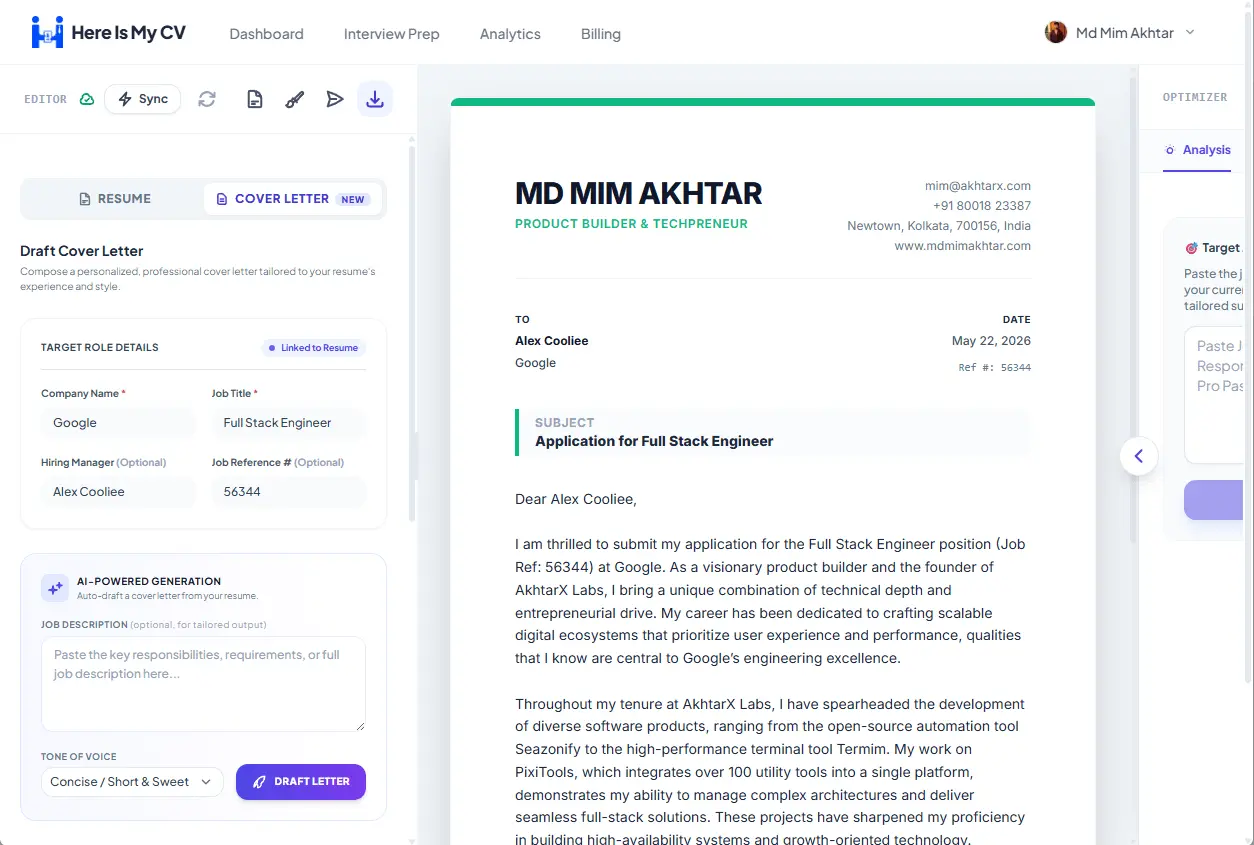Click the download icon in editor toolbar
Screen dimensions: 1254x845
coord(375,99)
